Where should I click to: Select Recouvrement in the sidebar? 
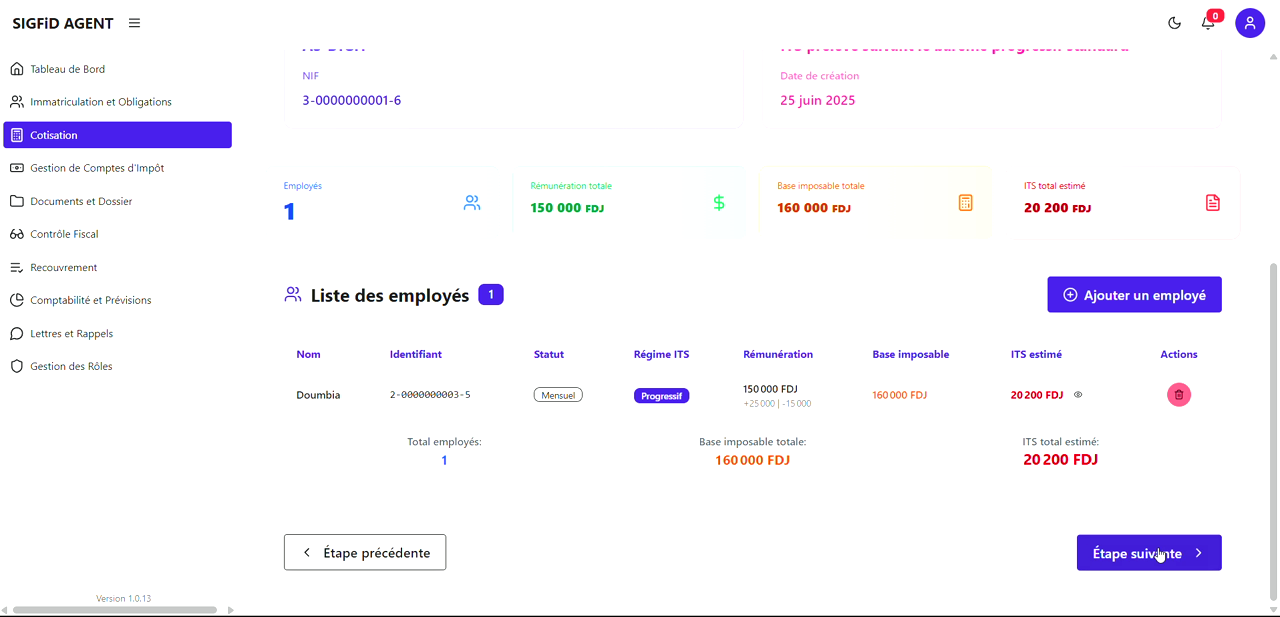coord(65,267)
